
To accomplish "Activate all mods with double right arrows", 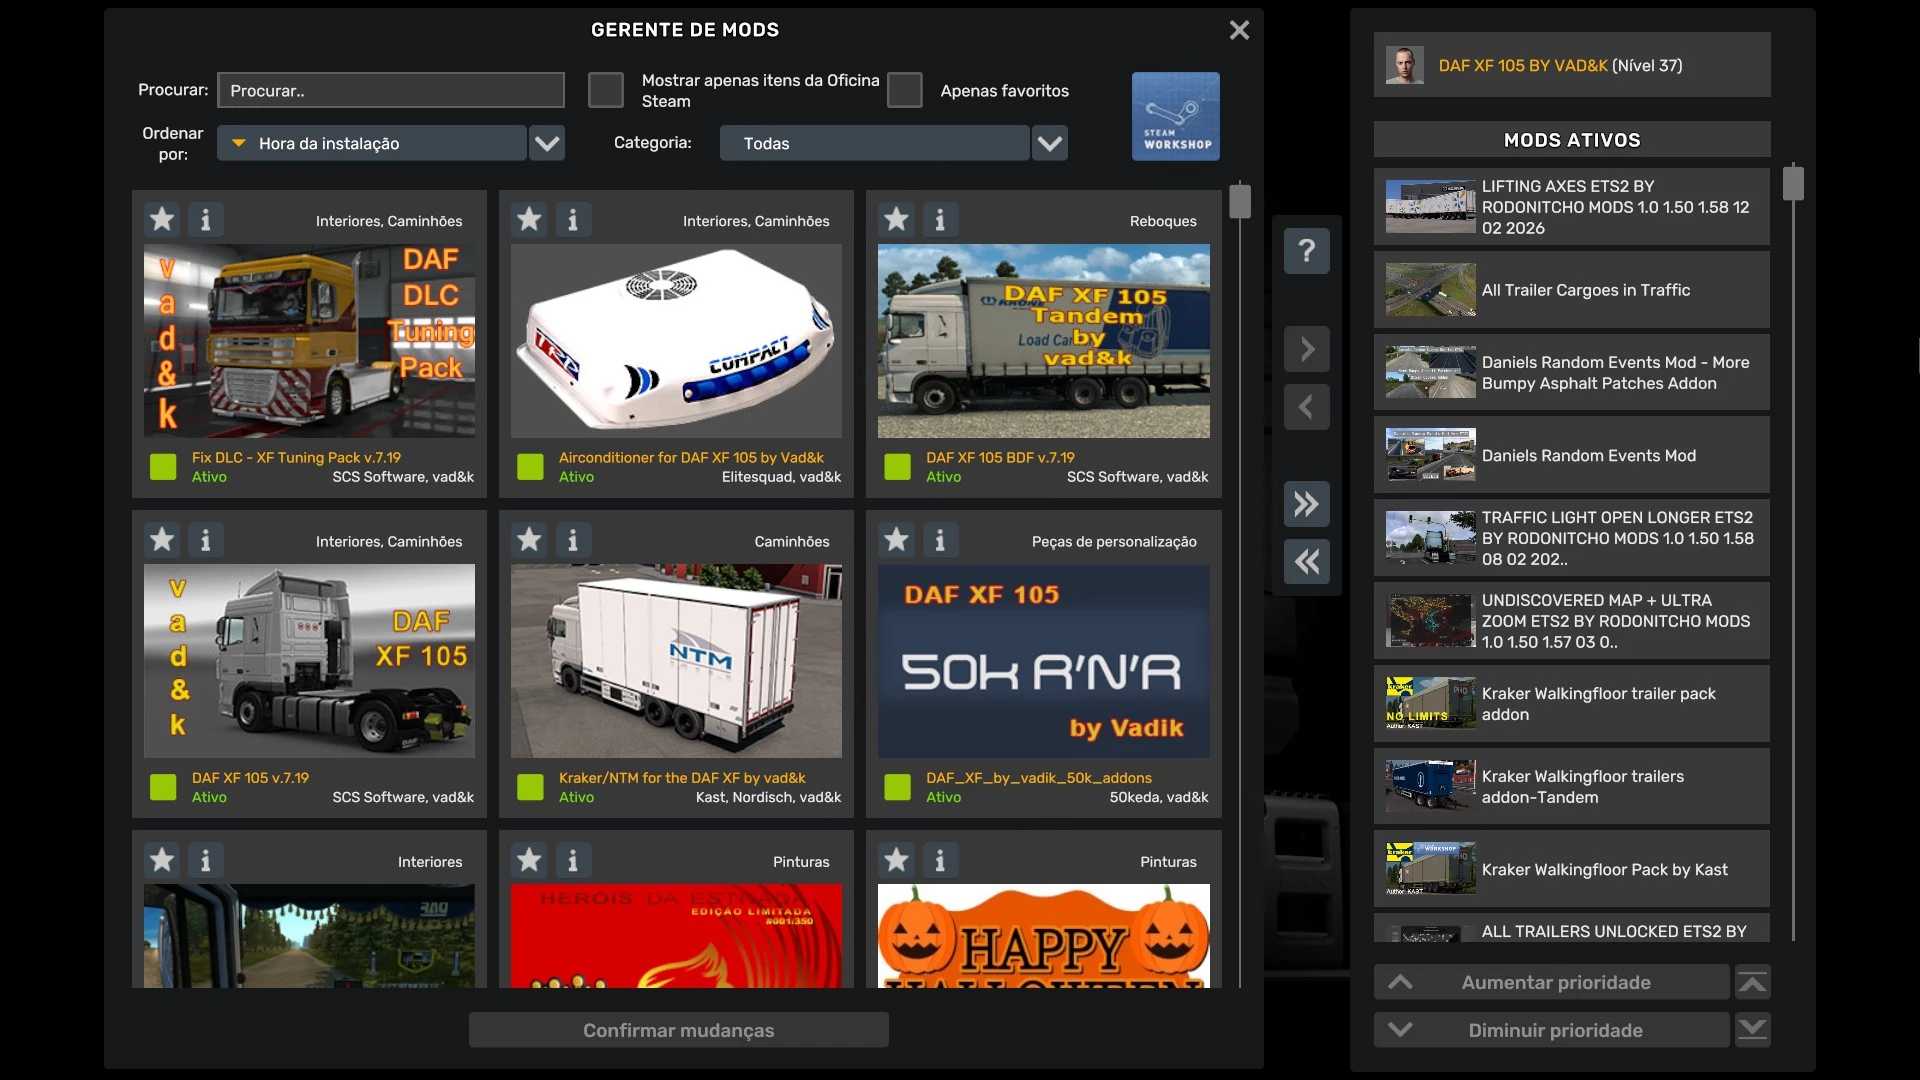I will (x=1306, y=504).
